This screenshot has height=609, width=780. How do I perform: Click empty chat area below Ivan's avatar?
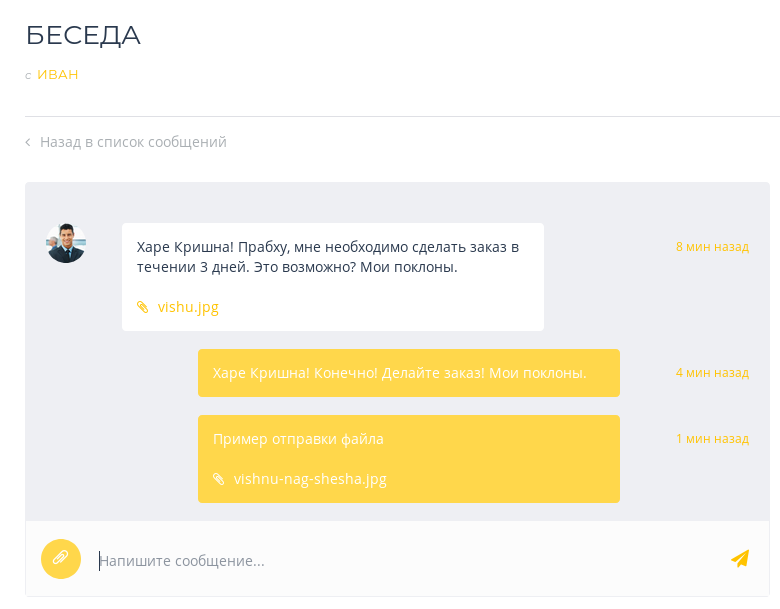(66, 400)
